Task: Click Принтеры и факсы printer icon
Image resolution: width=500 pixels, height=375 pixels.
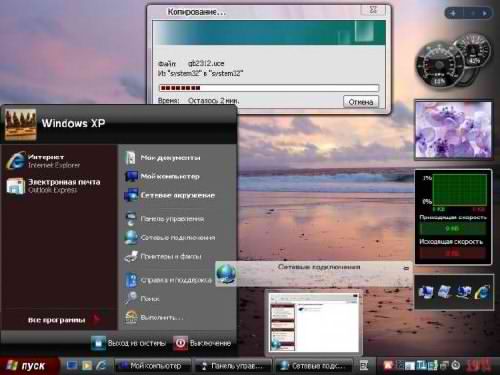Action: (131, 257)
